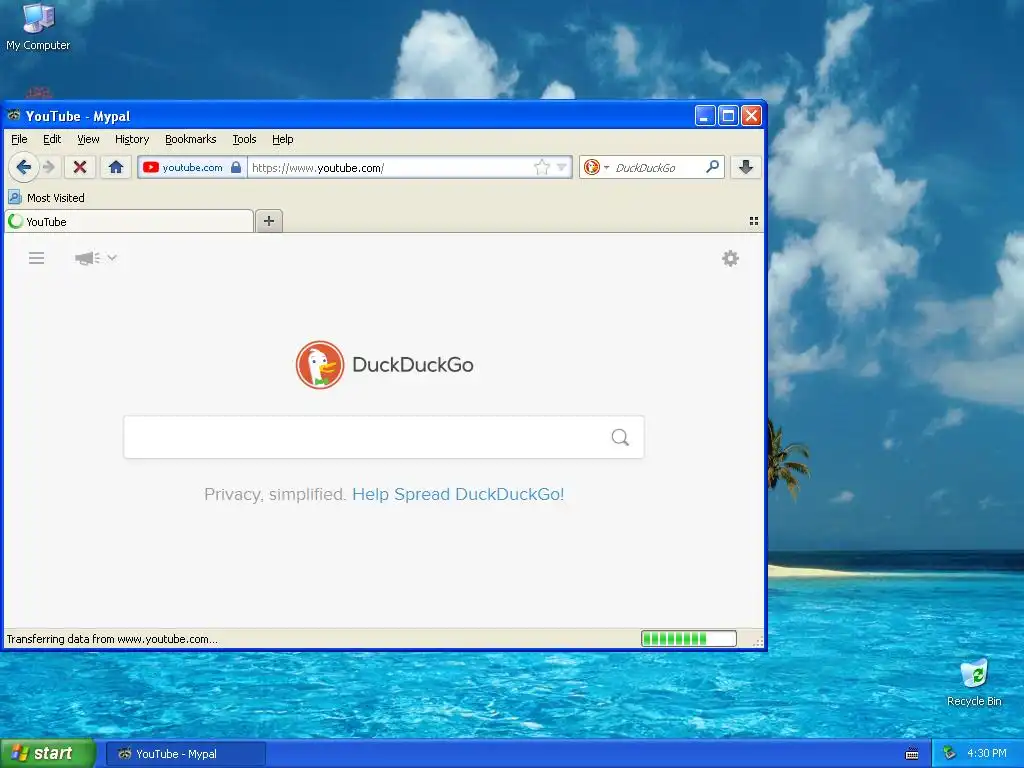The image size is (1024, 768).
Task: Bookmark this page with the star icon
Action: [541, 167]
